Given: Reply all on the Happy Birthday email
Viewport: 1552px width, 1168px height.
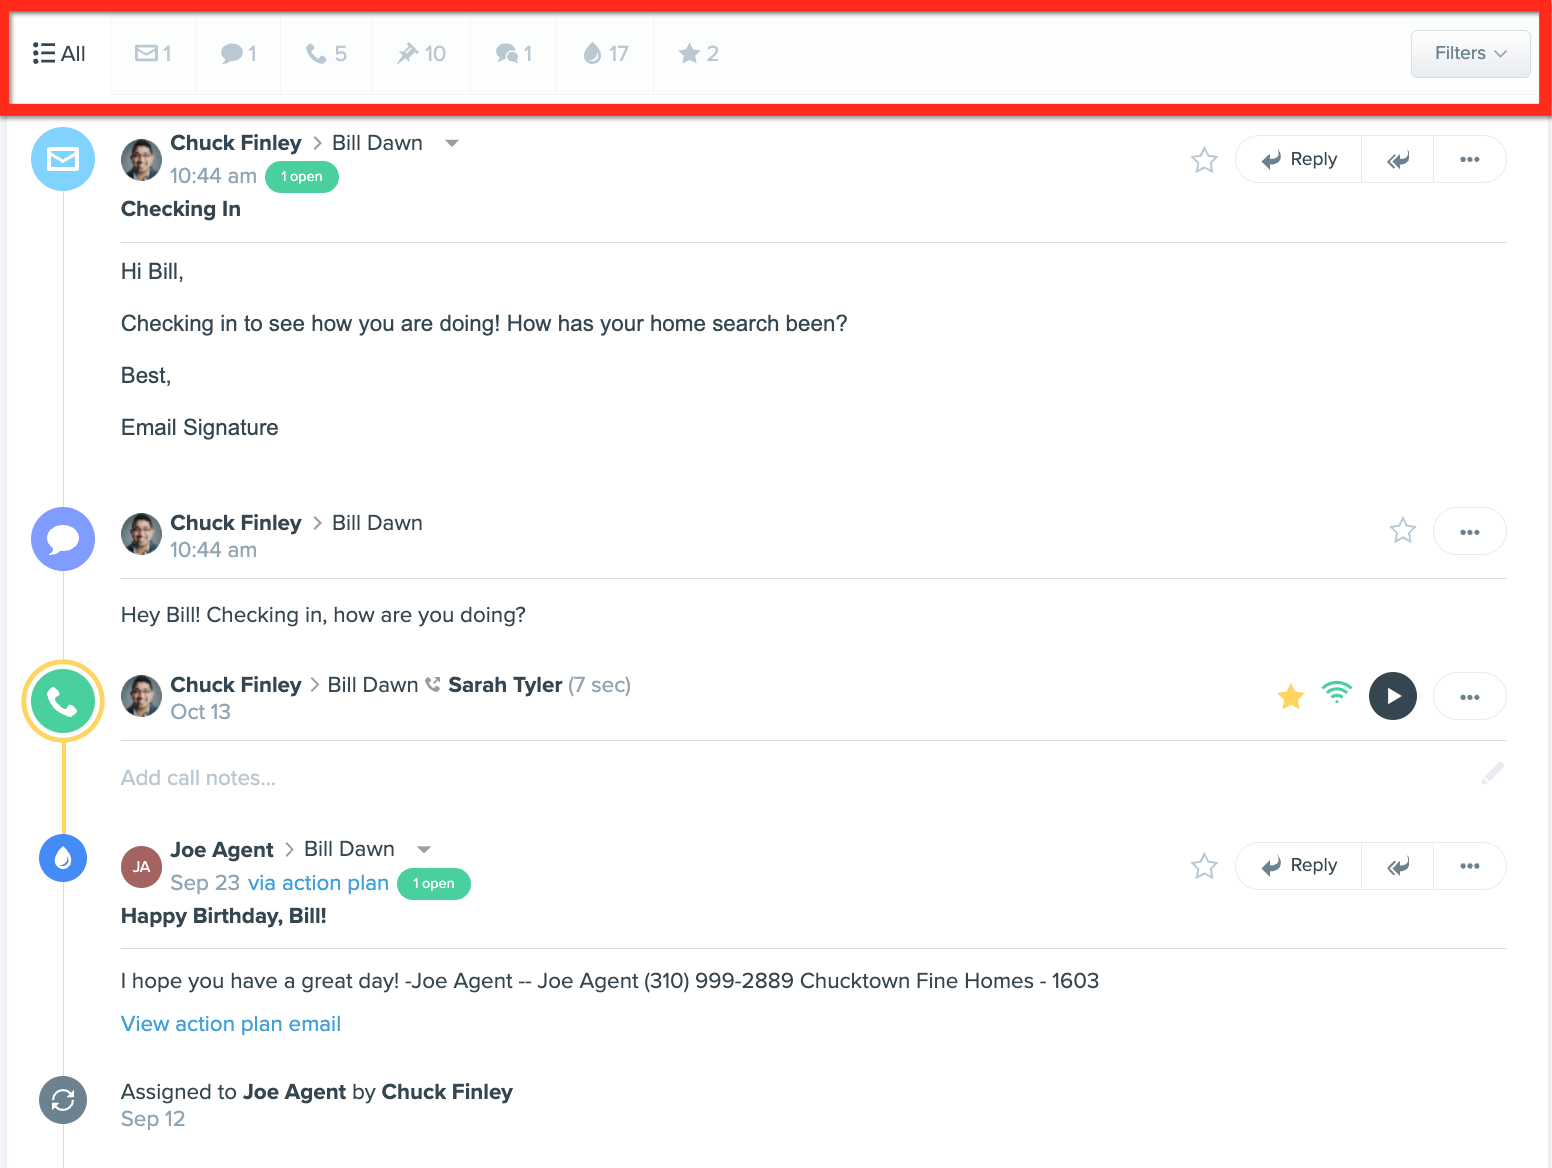Looking at the screenshot, I should tap(1398, 866).
